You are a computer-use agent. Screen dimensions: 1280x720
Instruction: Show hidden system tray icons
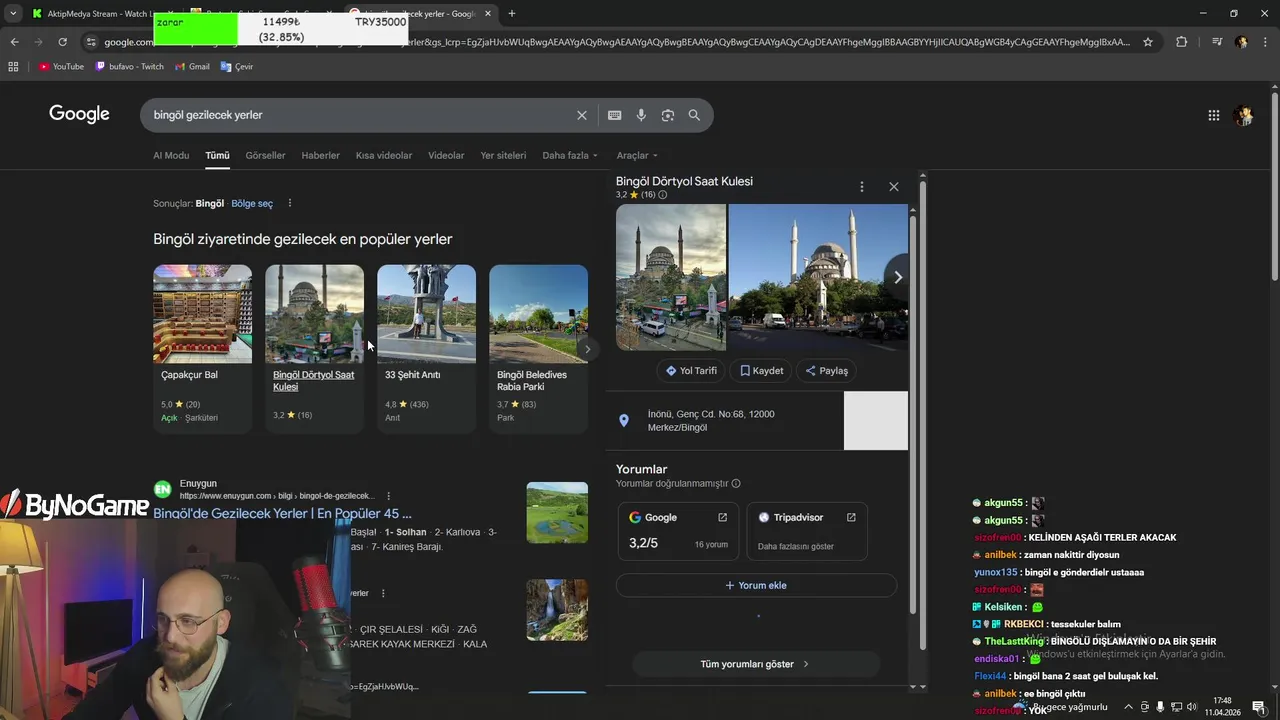point(1128,707)
